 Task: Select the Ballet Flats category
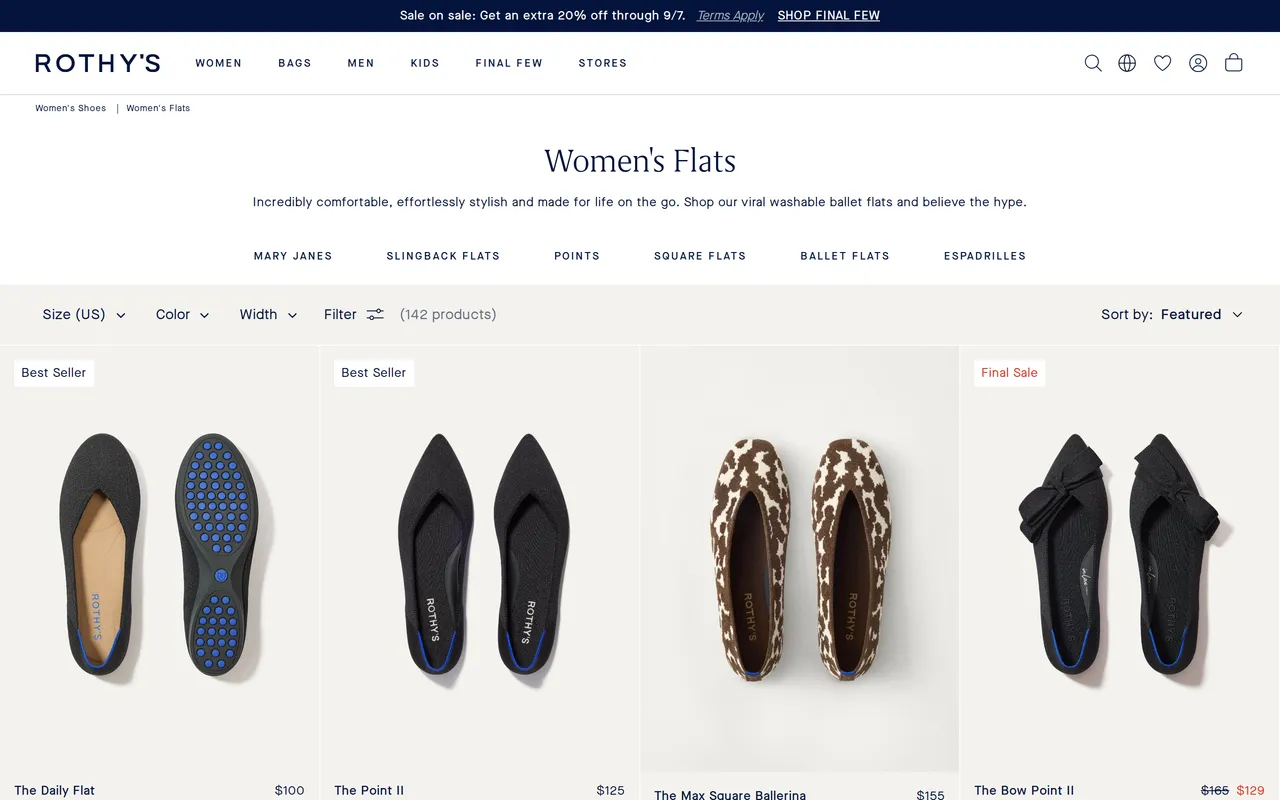(x=845, y=256)
